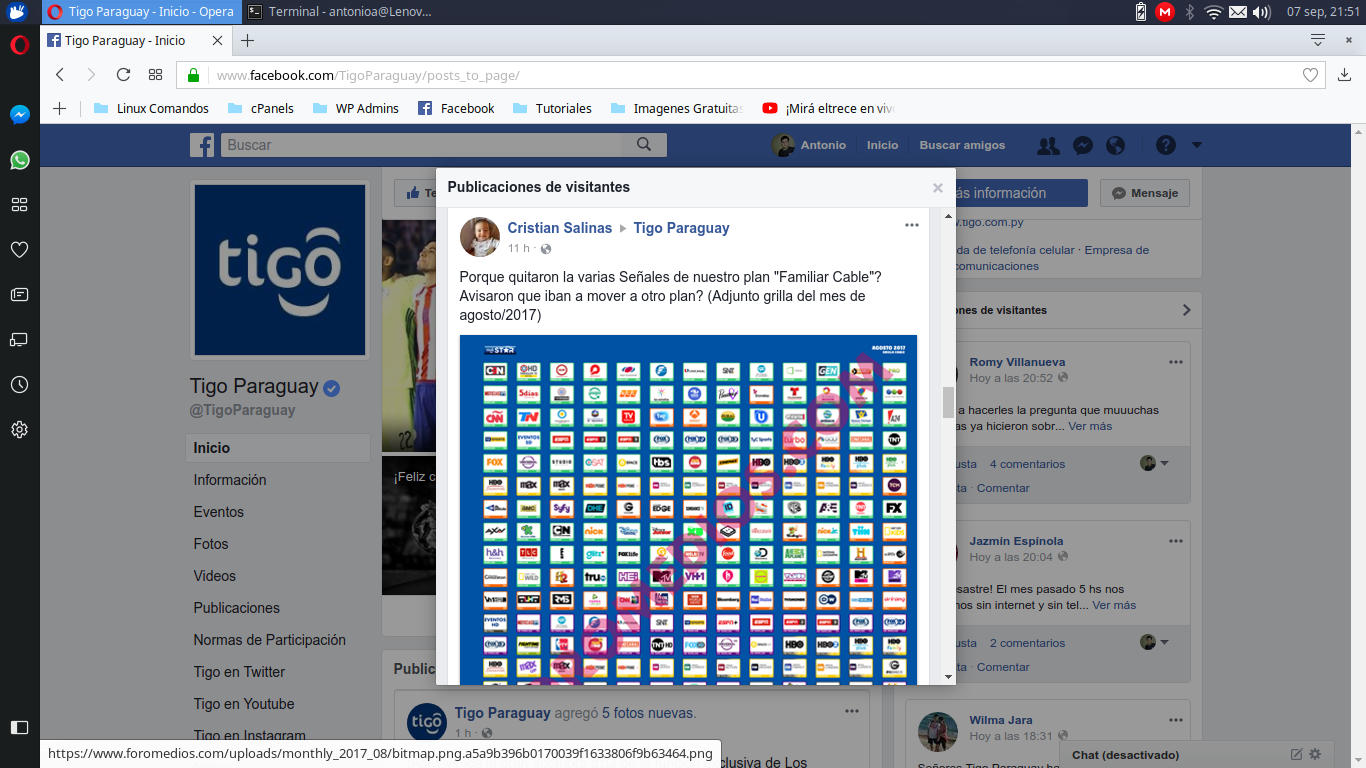
Task: Select Fotos in the page sidebar
Action: coord(211,544)
